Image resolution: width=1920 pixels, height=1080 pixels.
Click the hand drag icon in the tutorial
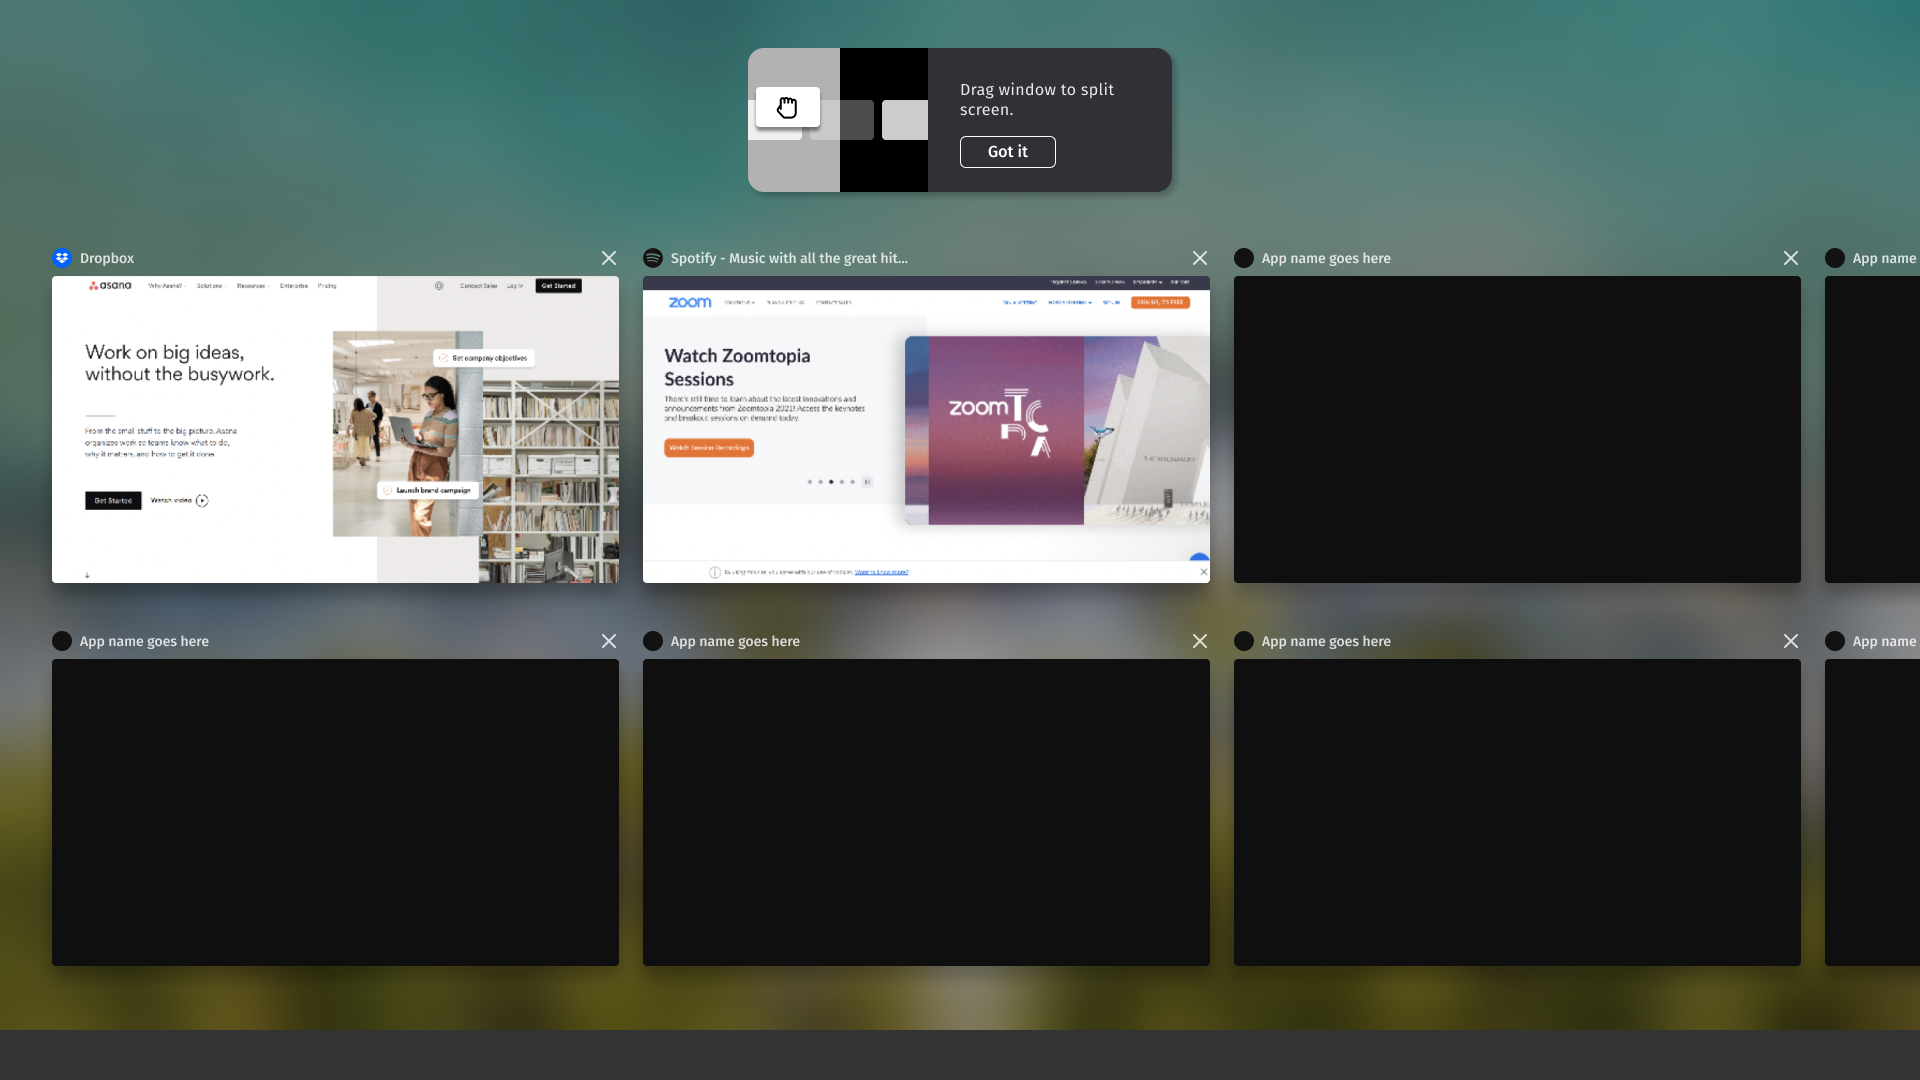[788, 107]
